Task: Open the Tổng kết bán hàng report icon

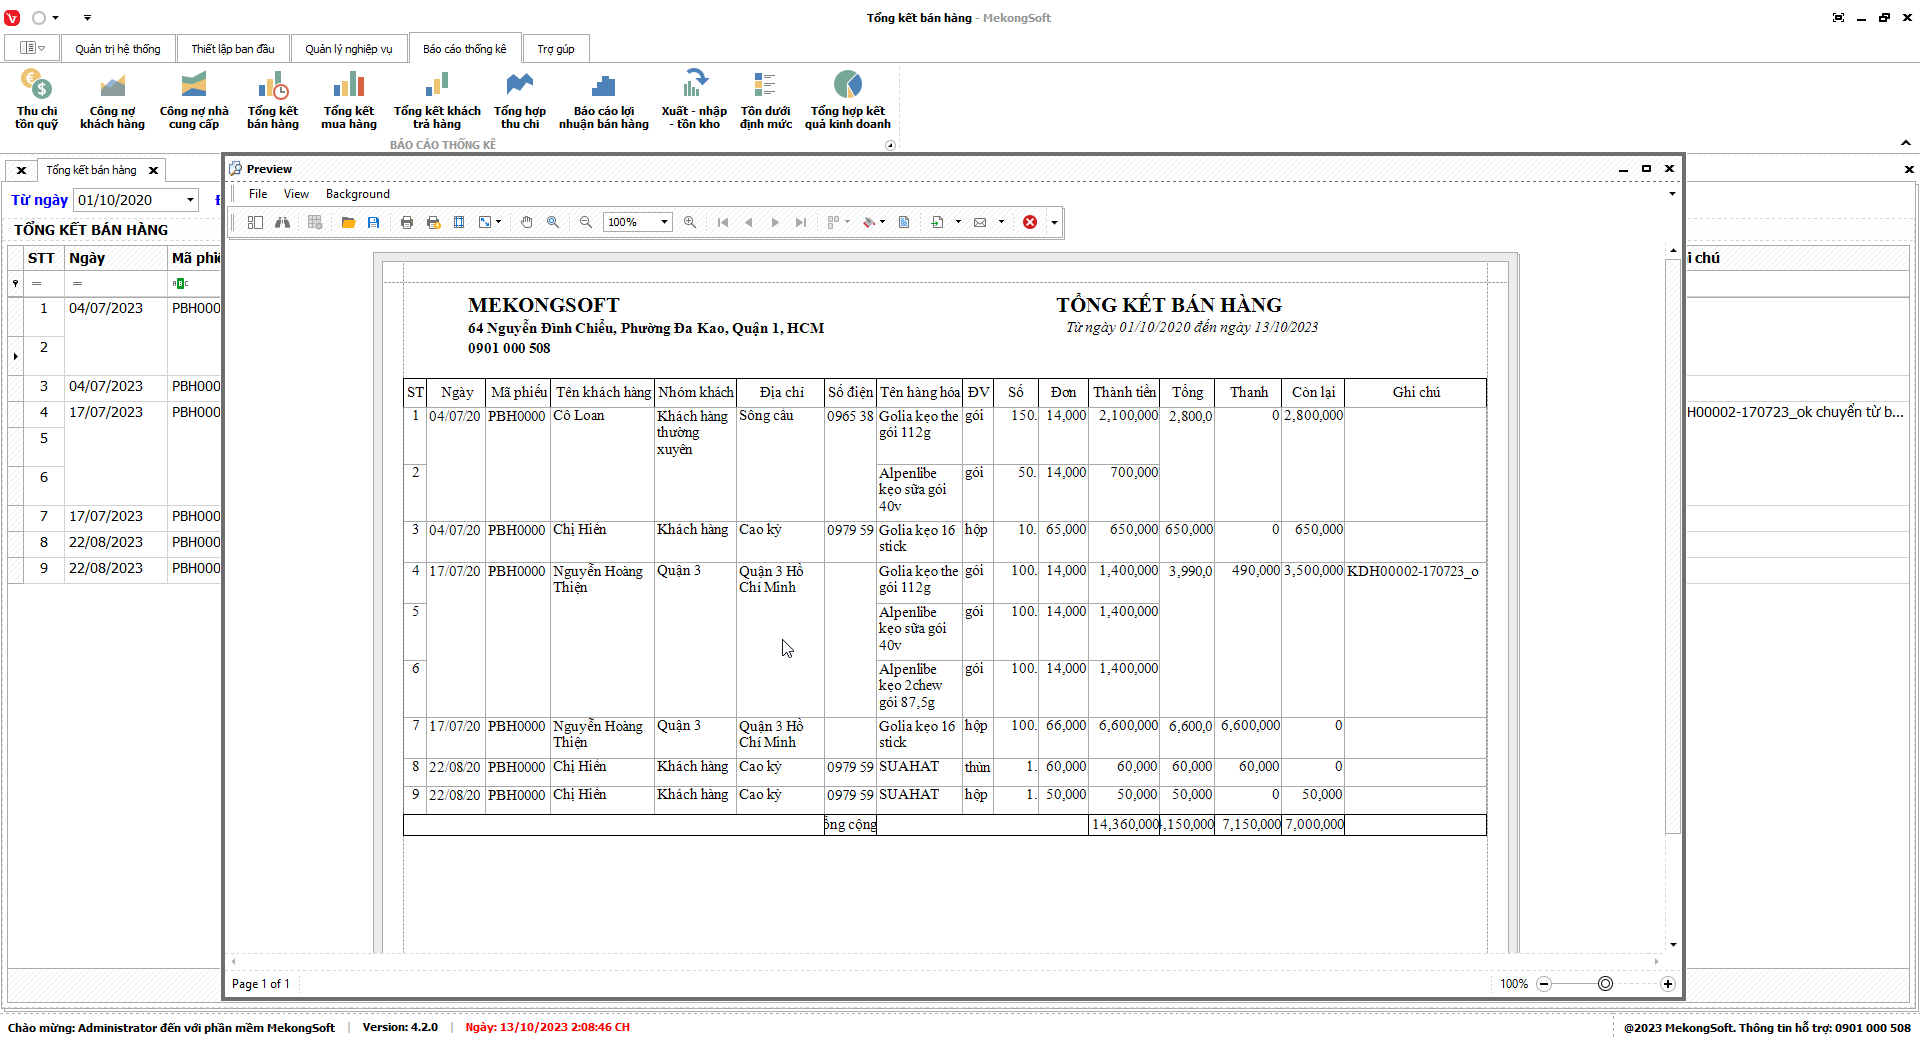Action: pyautogui.click(x=272, y=100)
